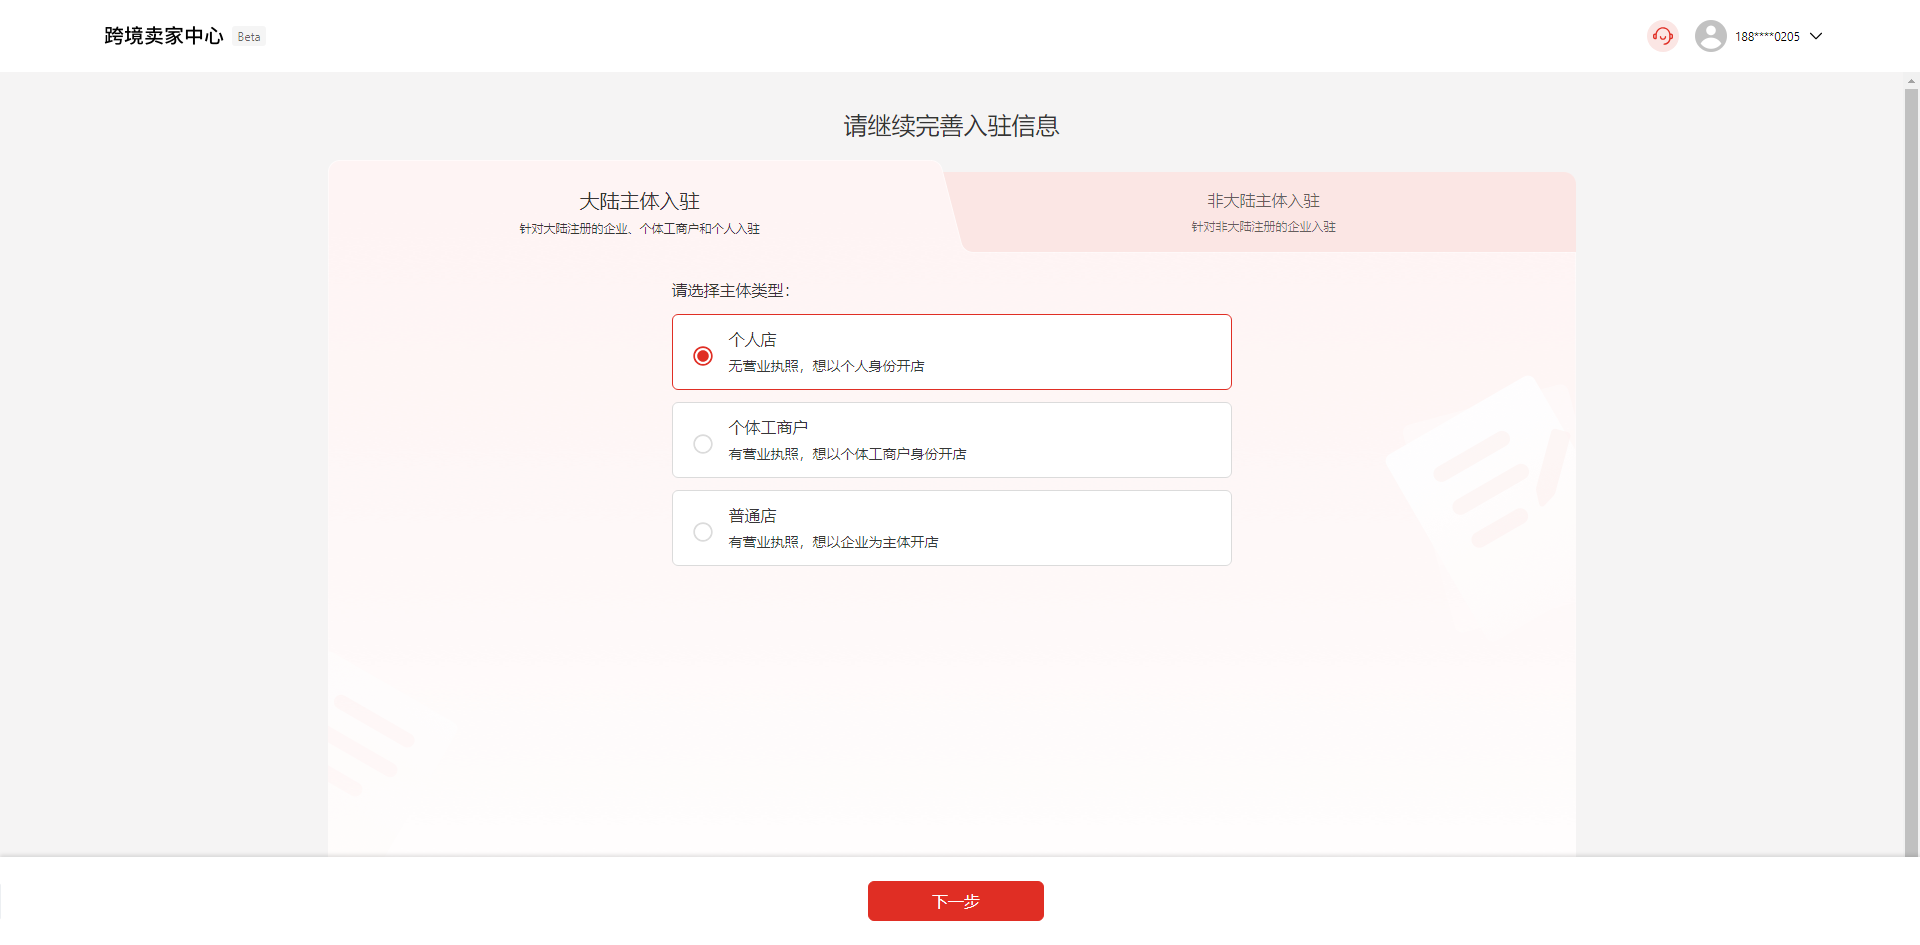Click subtitle 针对非大陆注册的企业入驻

point(1263,227)
